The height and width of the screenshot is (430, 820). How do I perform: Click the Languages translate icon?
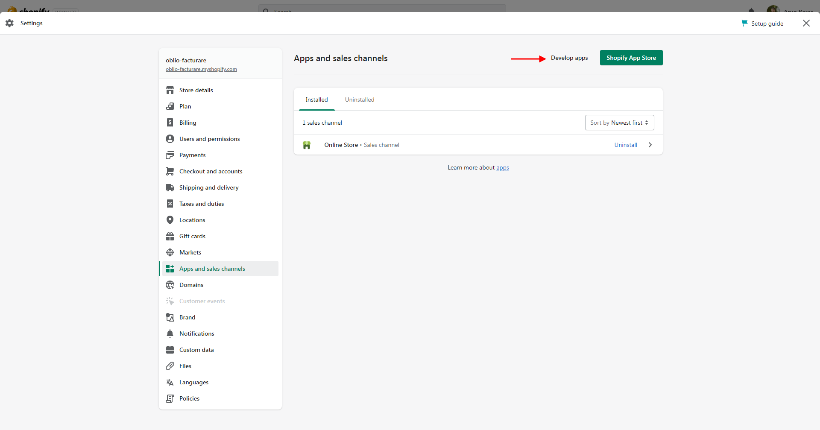pos(170,382)
